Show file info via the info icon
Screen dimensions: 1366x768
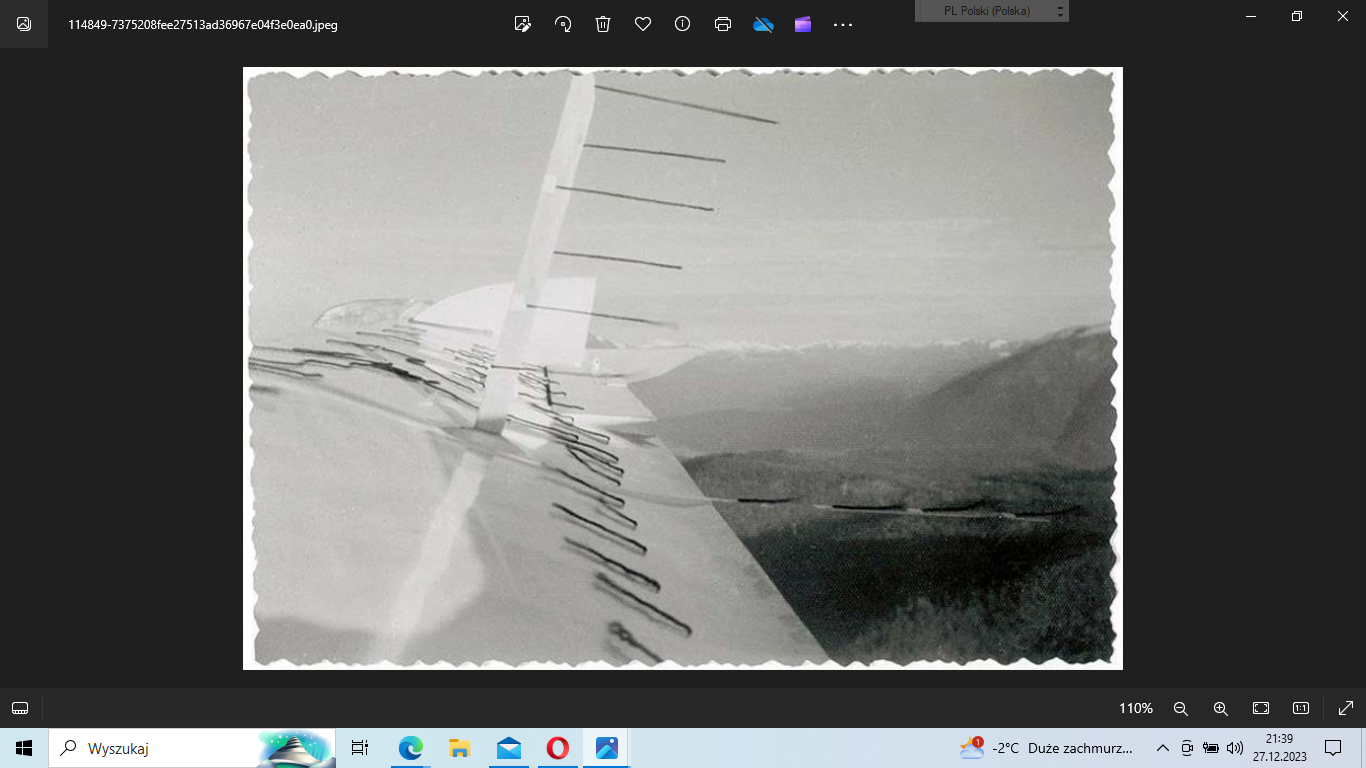683,24
